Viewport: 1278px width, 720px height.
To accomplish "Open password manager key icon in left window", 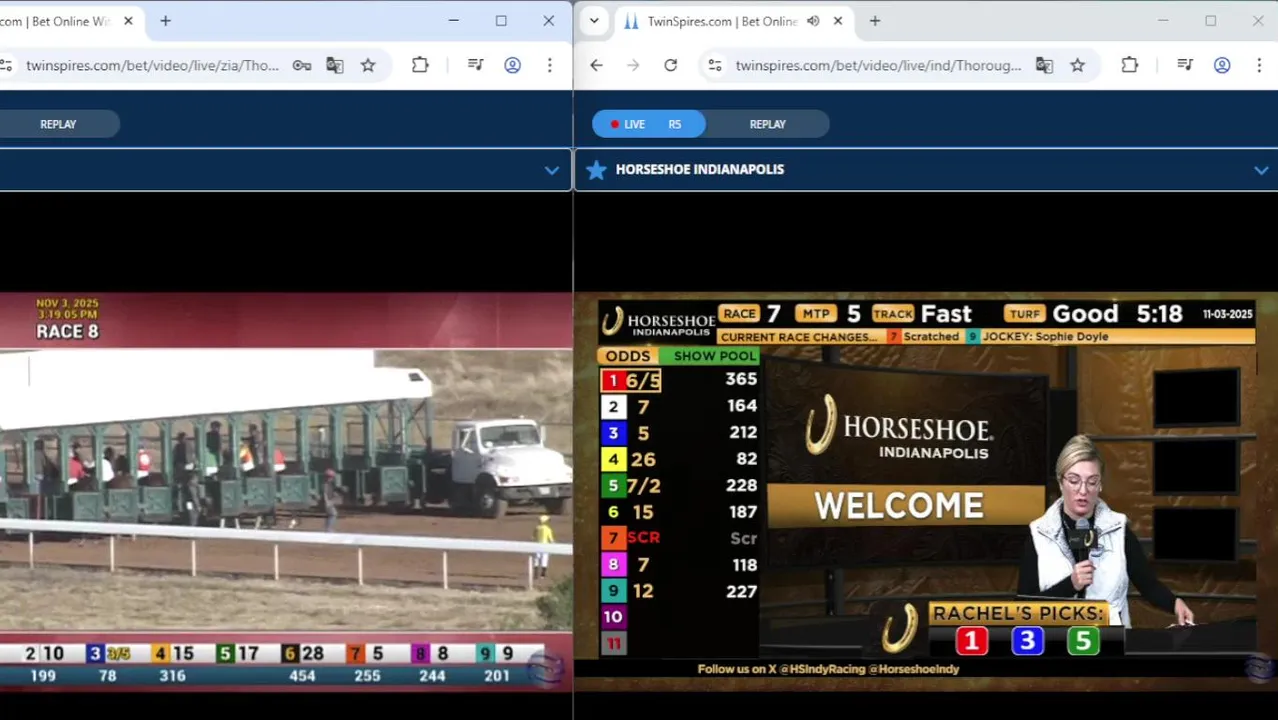I will tap(301, 65).
